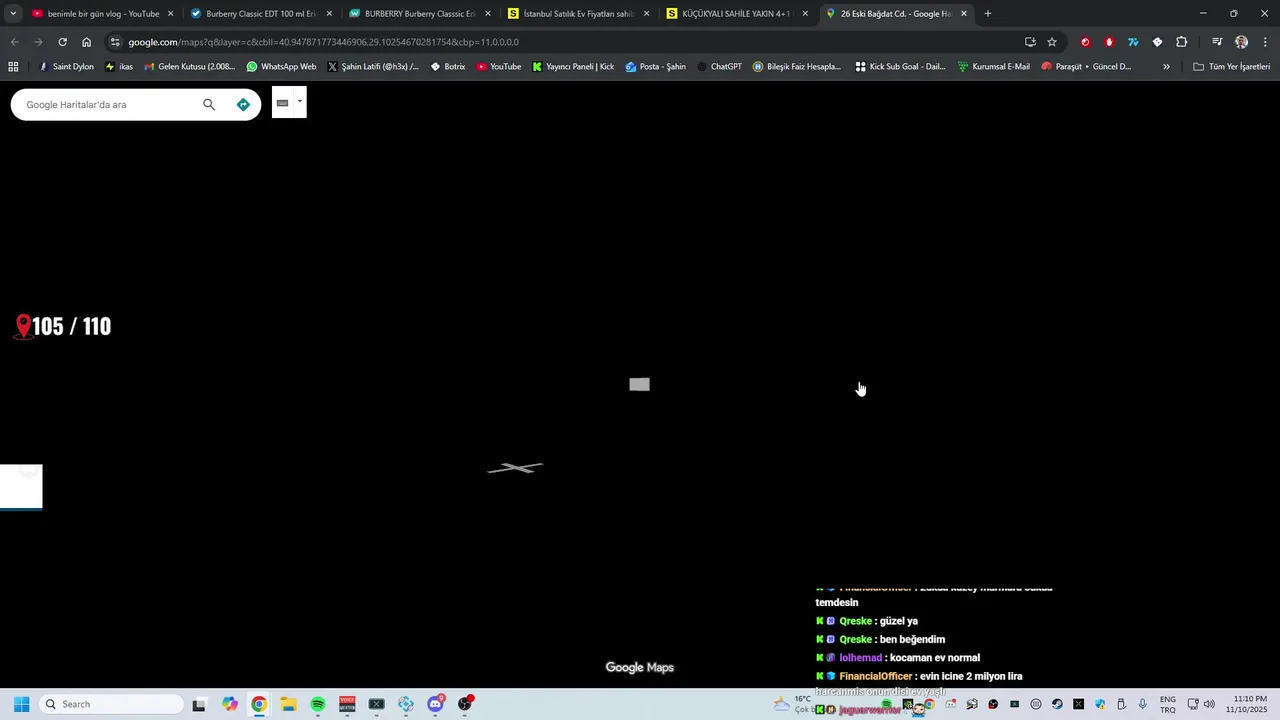Open the Chrome profile avatar
Viewport: 1280px width, 720px height.
(1241, 42)
